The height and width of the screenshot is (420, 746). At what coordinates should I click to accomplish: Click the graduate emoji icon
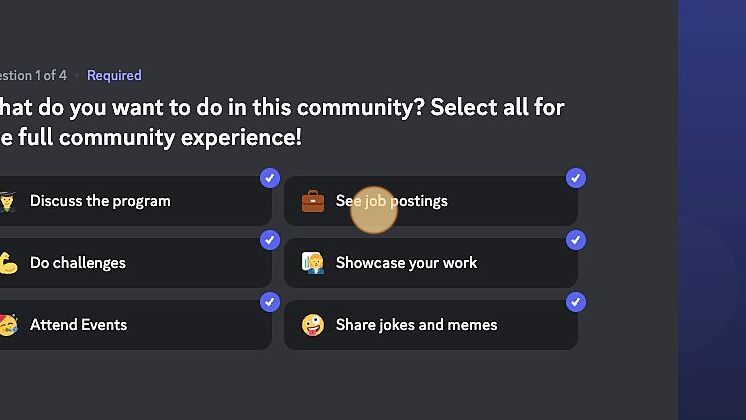tap(7, 201)
